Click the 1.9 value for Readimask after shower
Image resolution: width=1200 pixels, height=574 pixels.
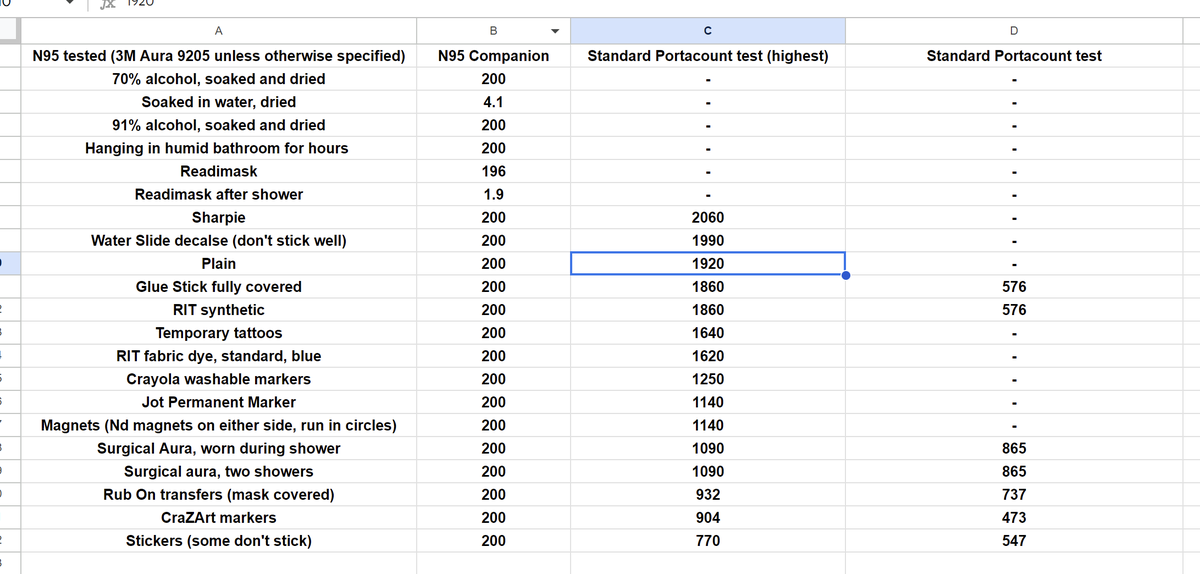pos(494,194)
